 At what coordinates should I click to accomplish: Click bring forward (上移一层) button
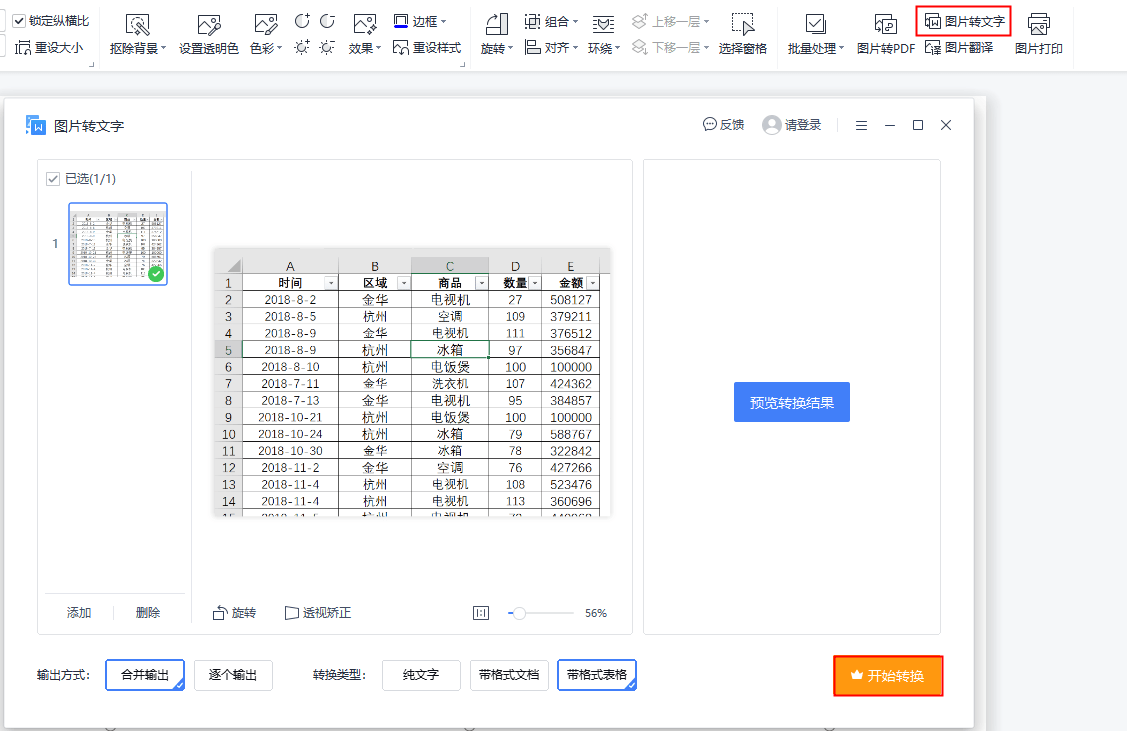coord(671,22)
